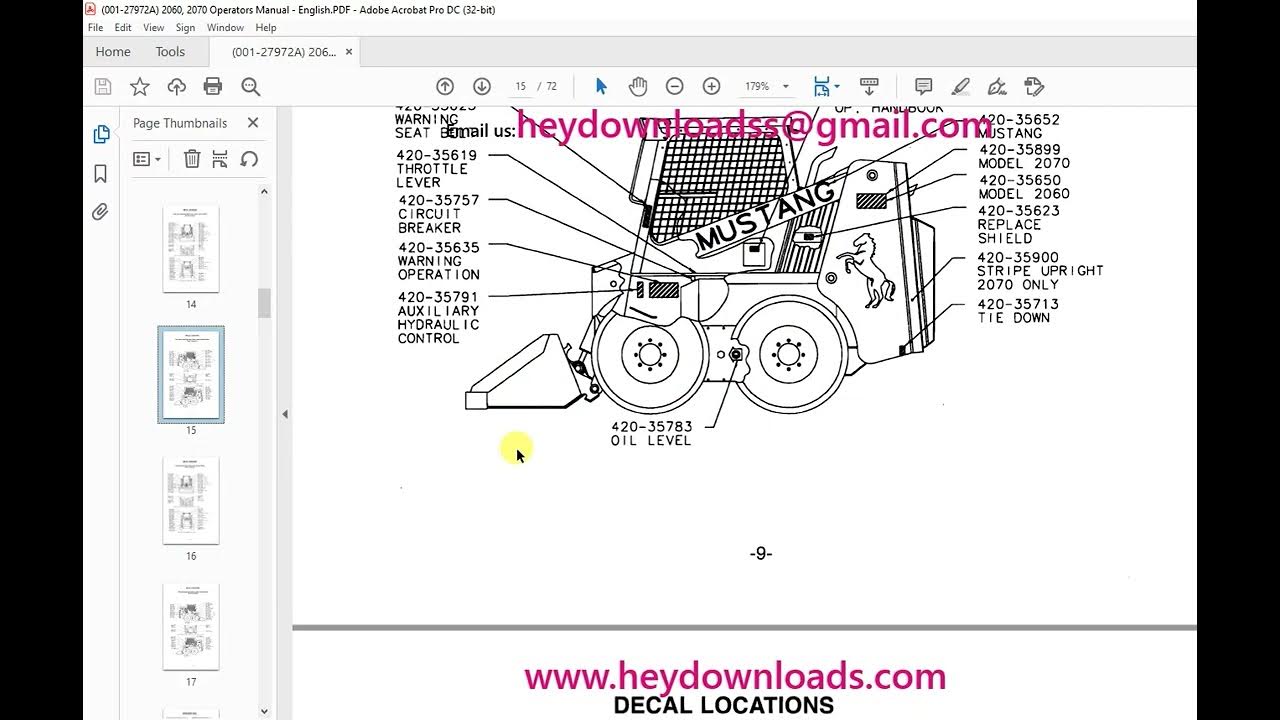1280x720 pixels.
Task: Click the '420-35623 REPLACE SHIELD' label
Action: (1018, 225)
